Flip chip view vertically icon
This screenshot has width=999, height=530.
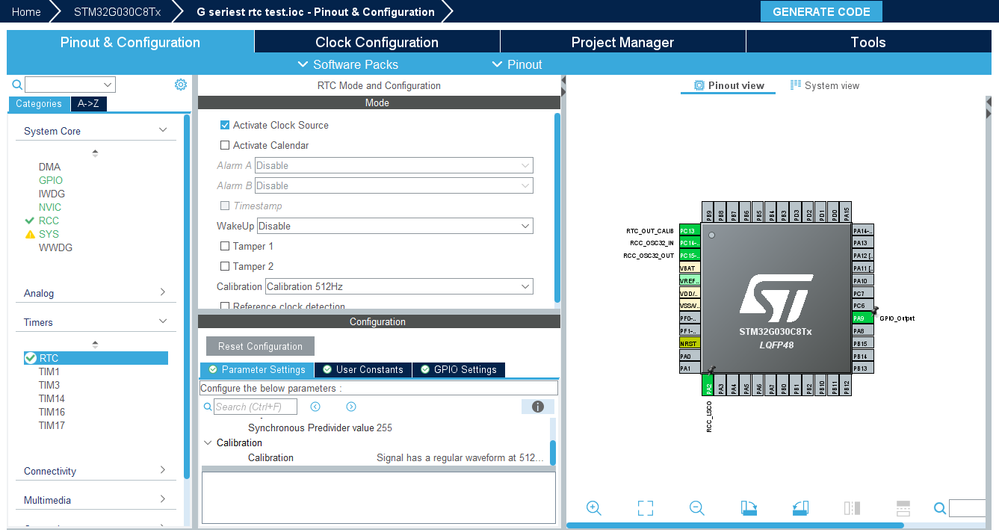903,508
